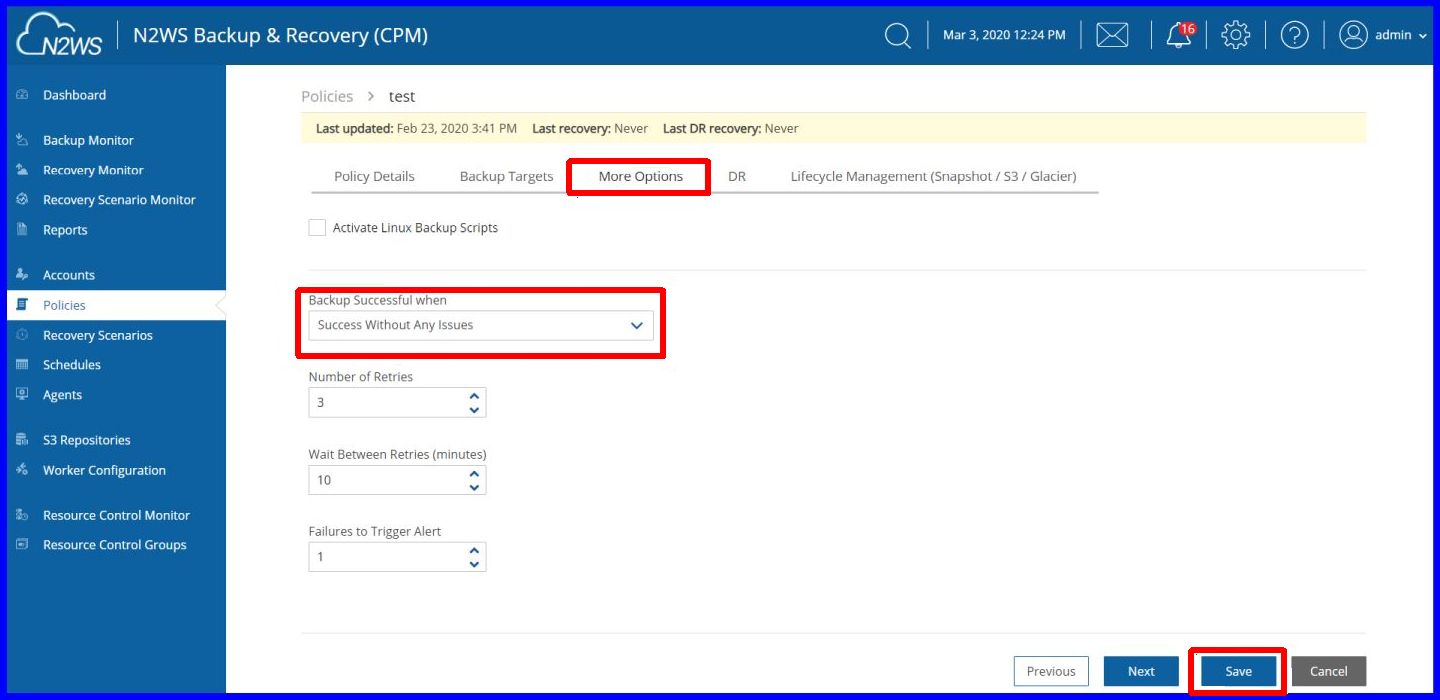Select the More Options tab
1440x700 pixels.
coord(641,176)
